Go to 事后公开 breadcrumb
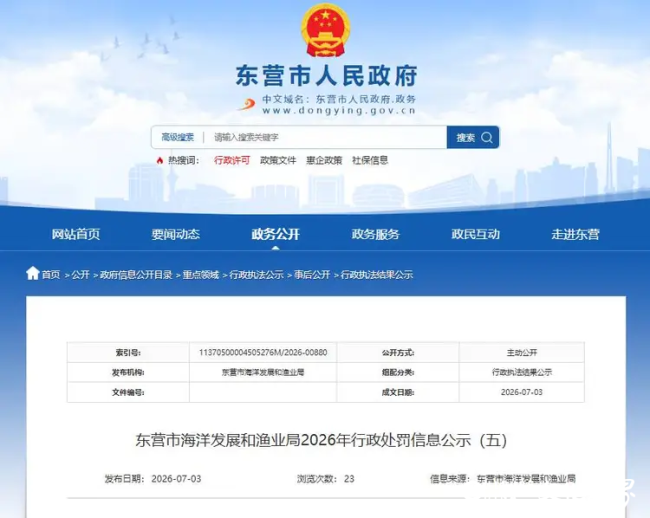Image resolution: width=650 pixels, height=518 pixels. pos(312,275)
